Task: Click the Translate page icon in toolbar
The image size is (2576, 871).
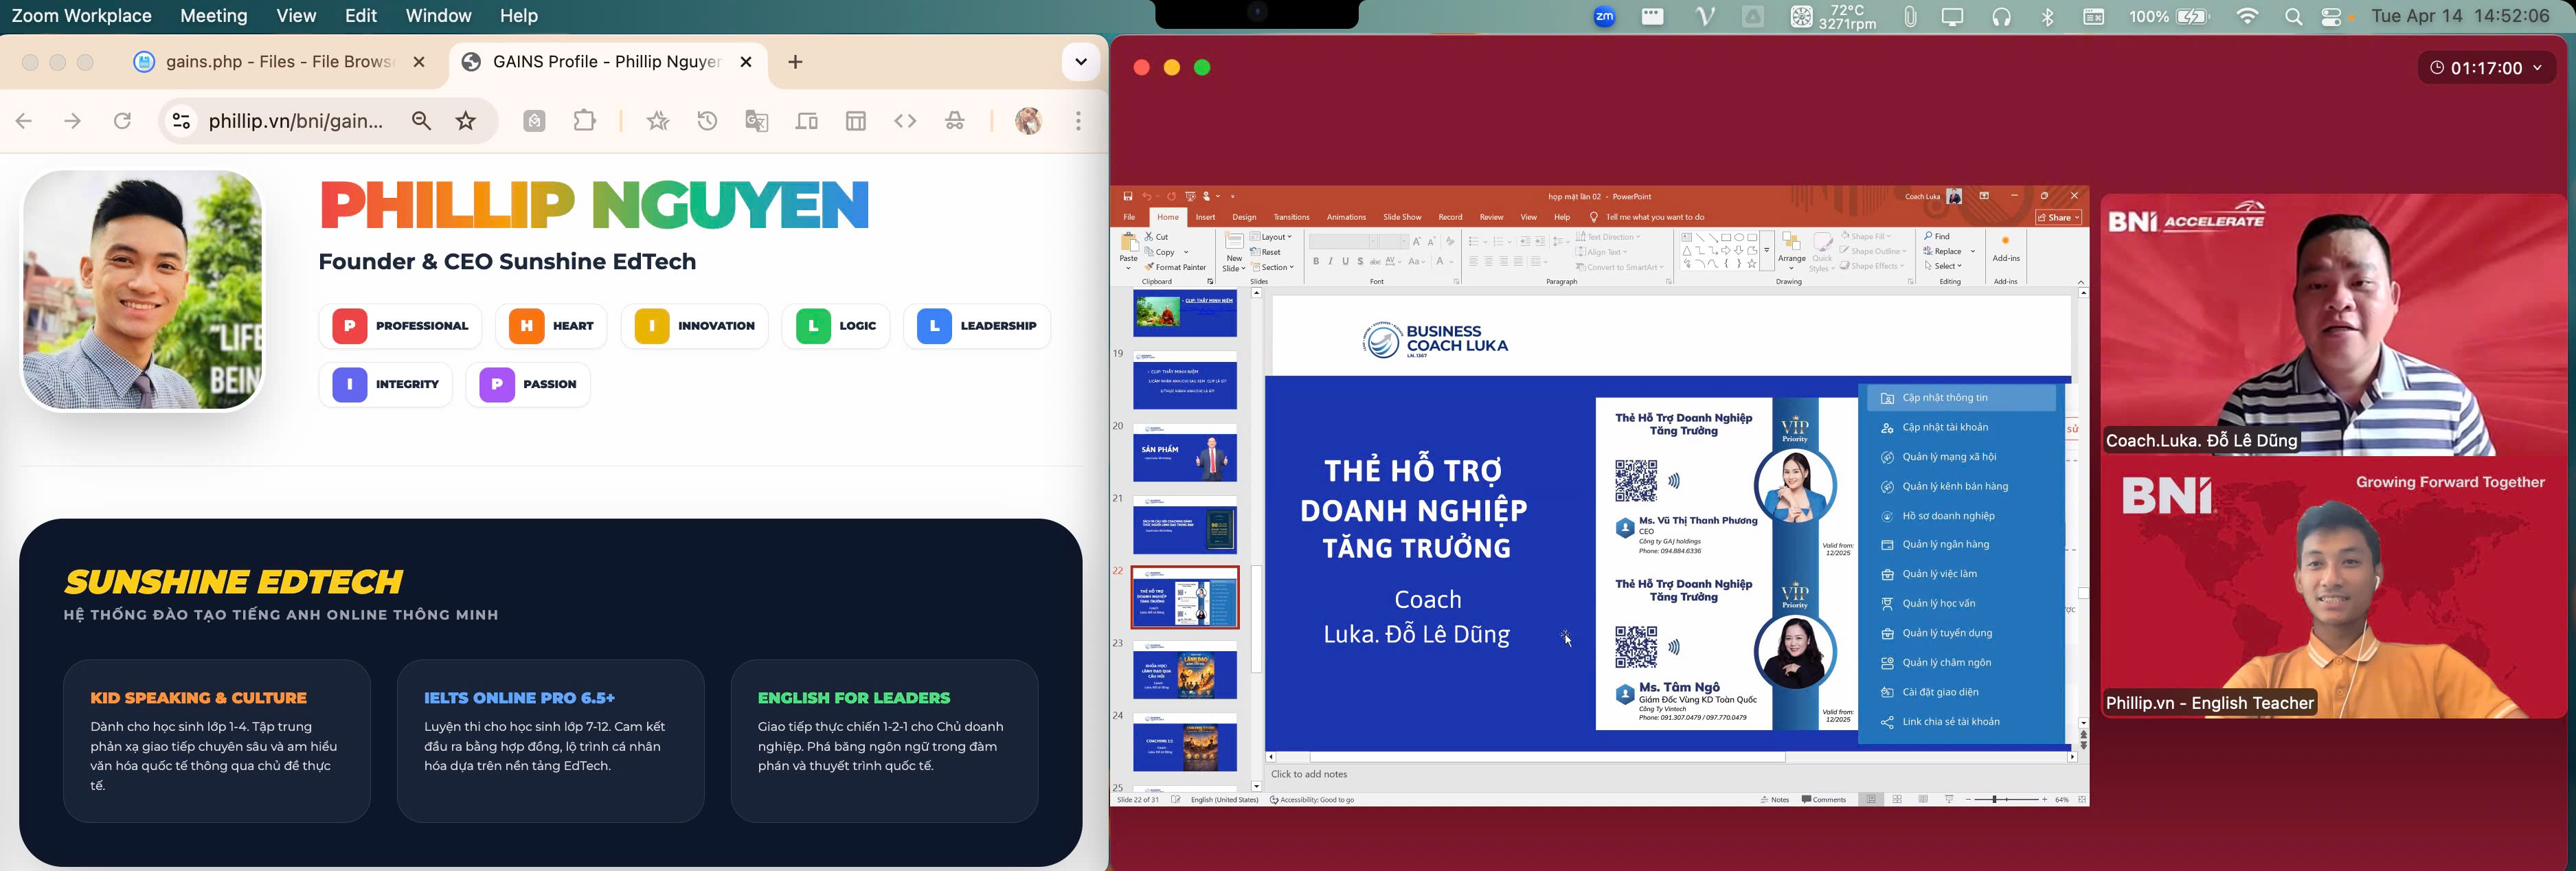Action: (757, 121)
